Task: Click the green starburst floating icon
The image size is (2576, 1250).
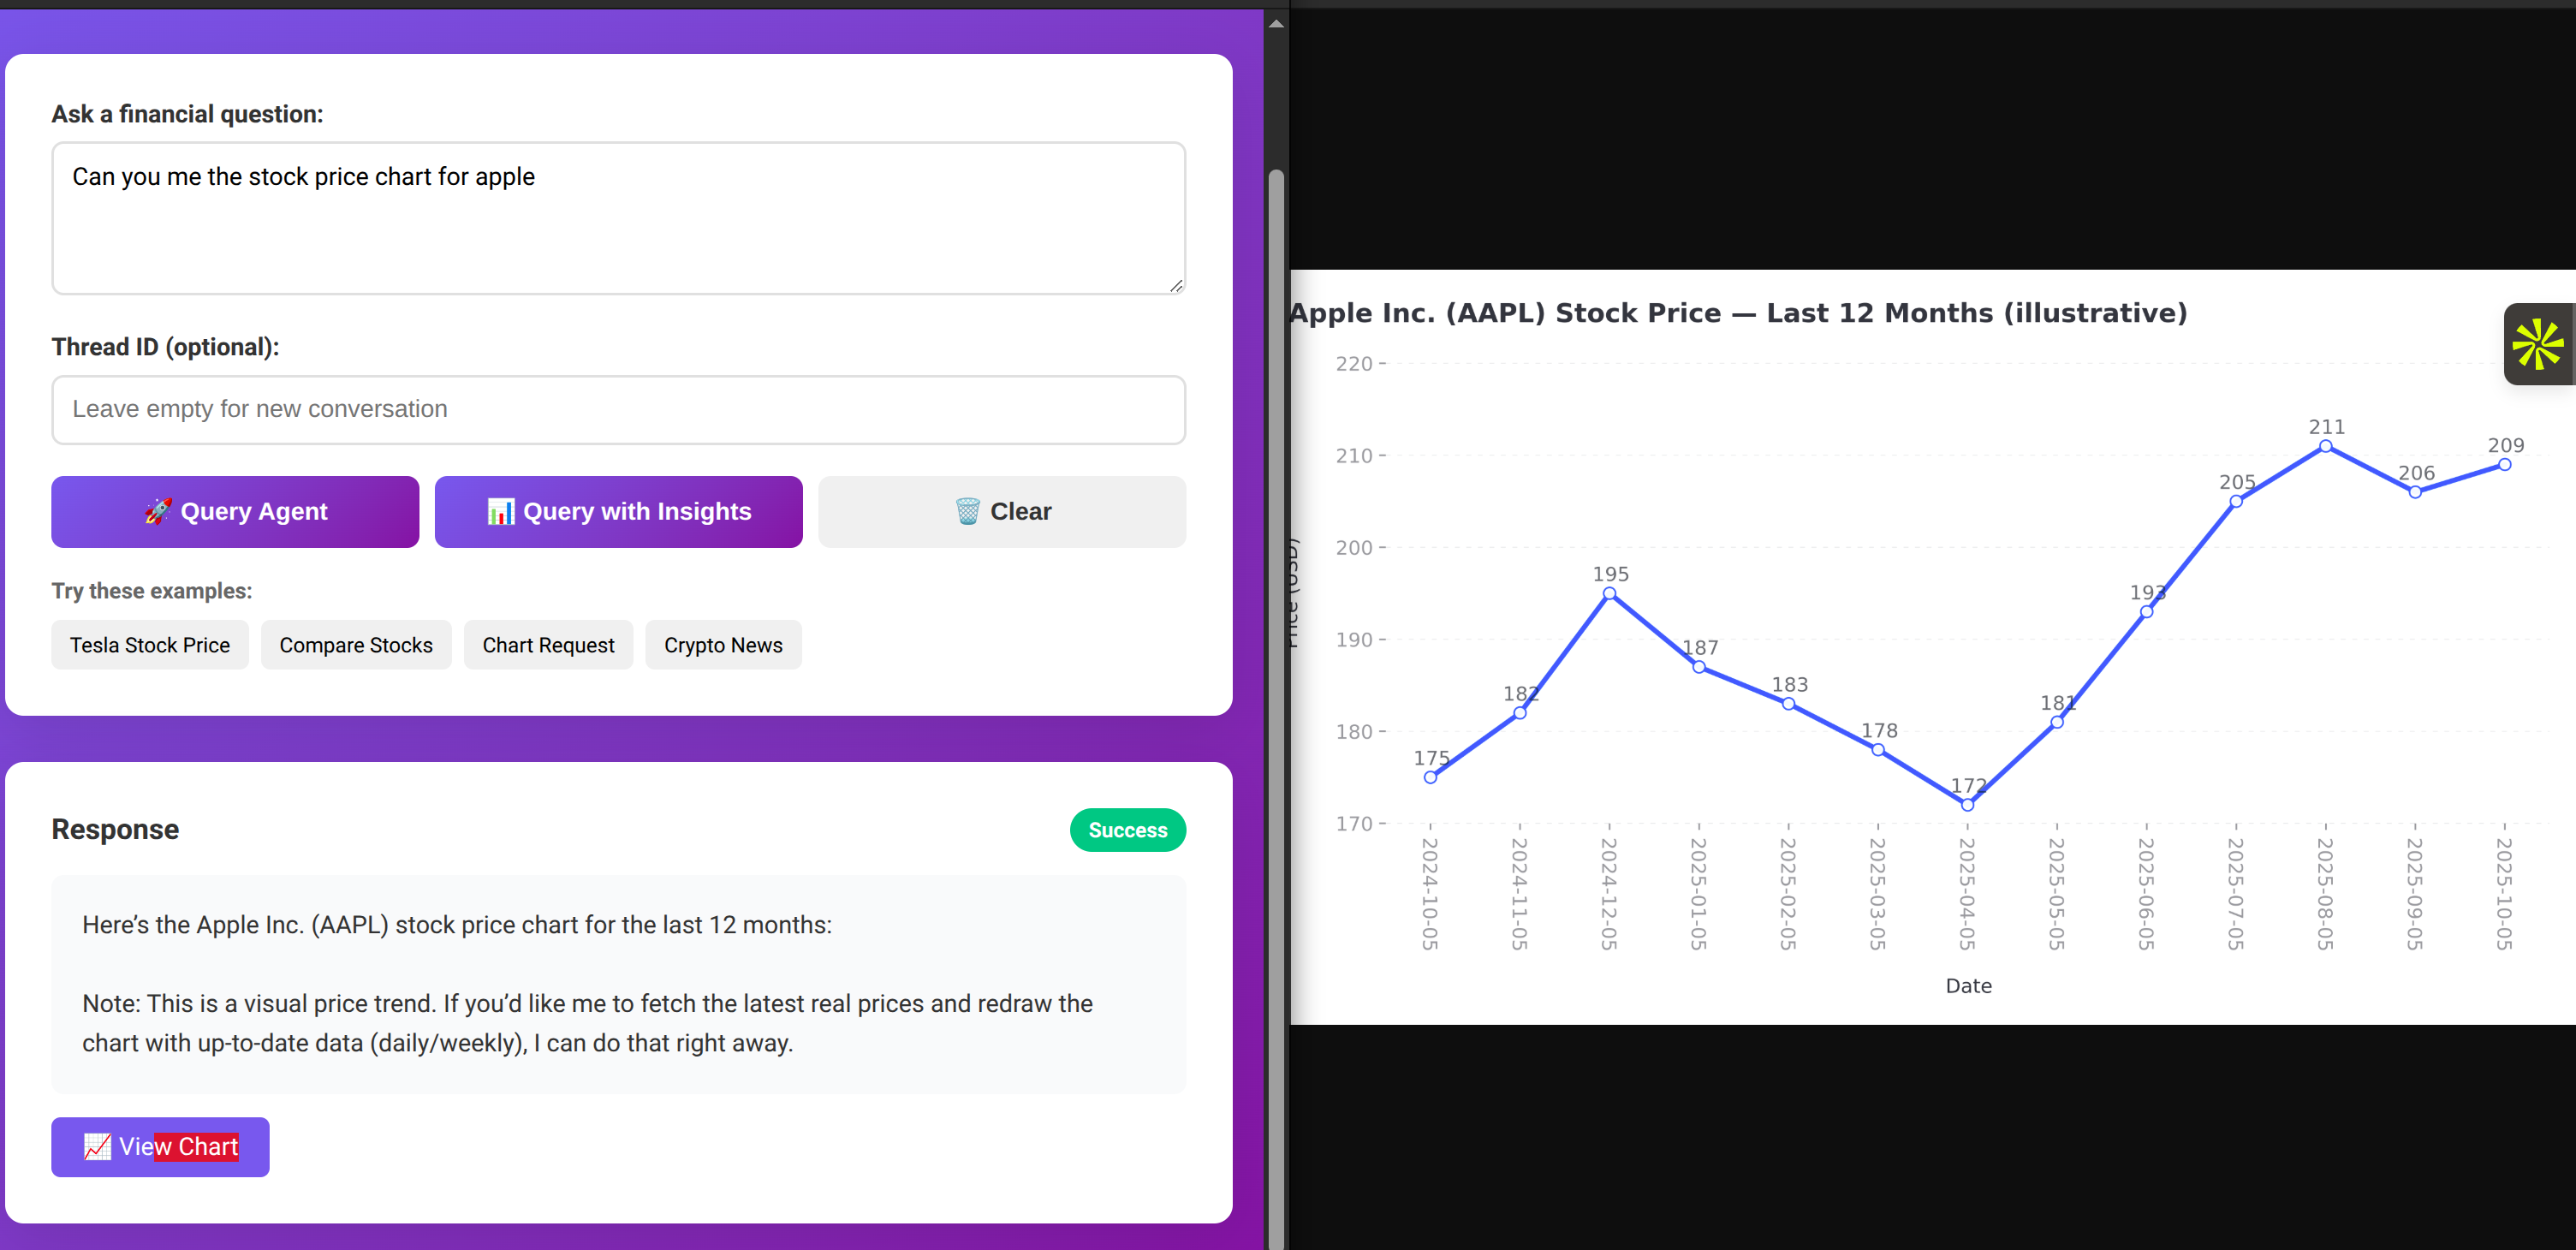Action: pyautogui.click(x=2537, y=344)
